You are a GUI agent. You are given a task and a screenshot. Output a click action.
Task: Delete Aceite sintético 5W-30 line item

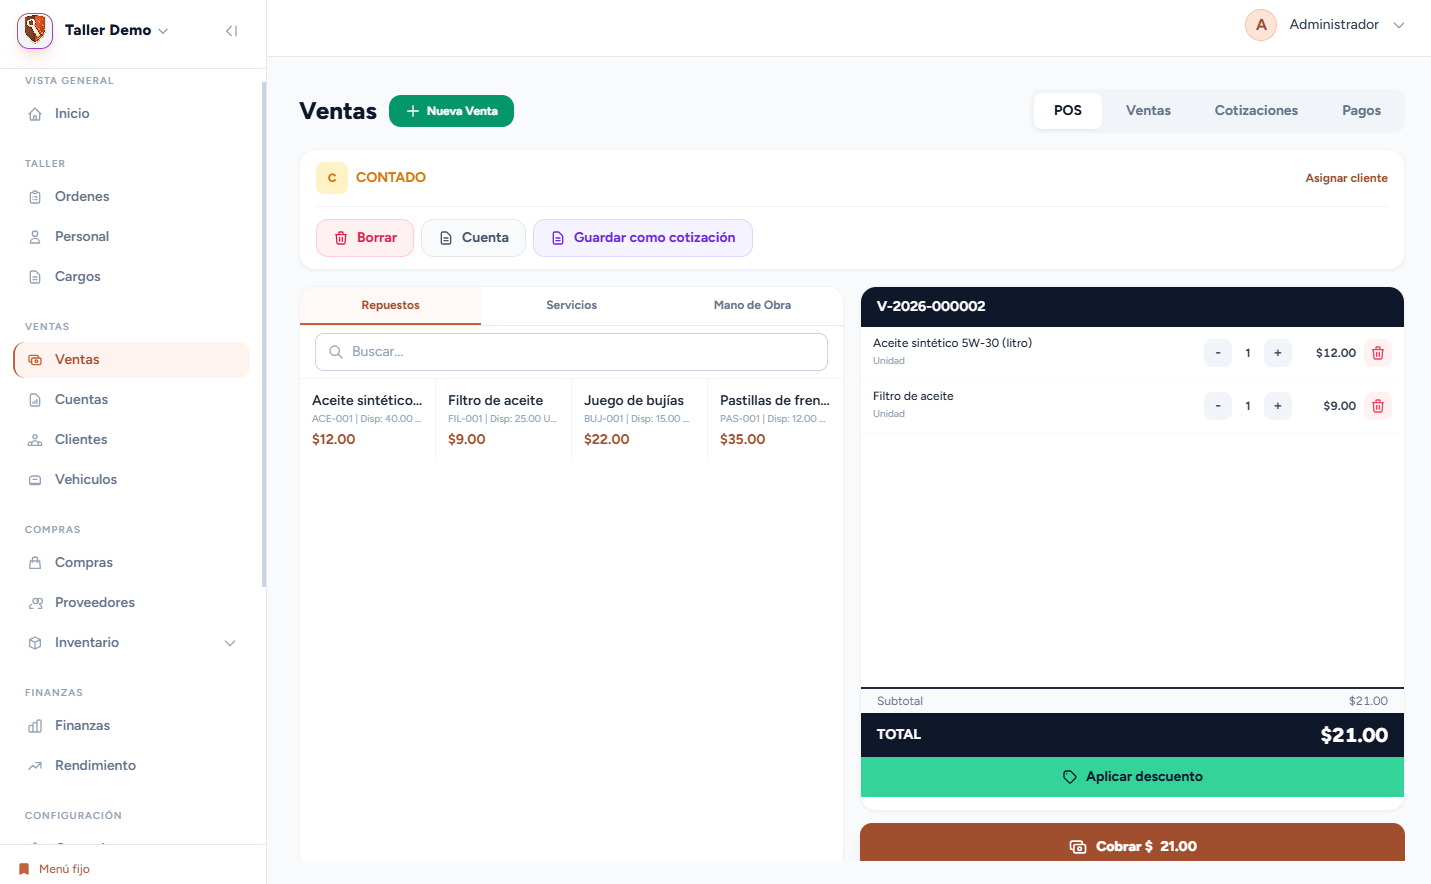[1378, 353]
